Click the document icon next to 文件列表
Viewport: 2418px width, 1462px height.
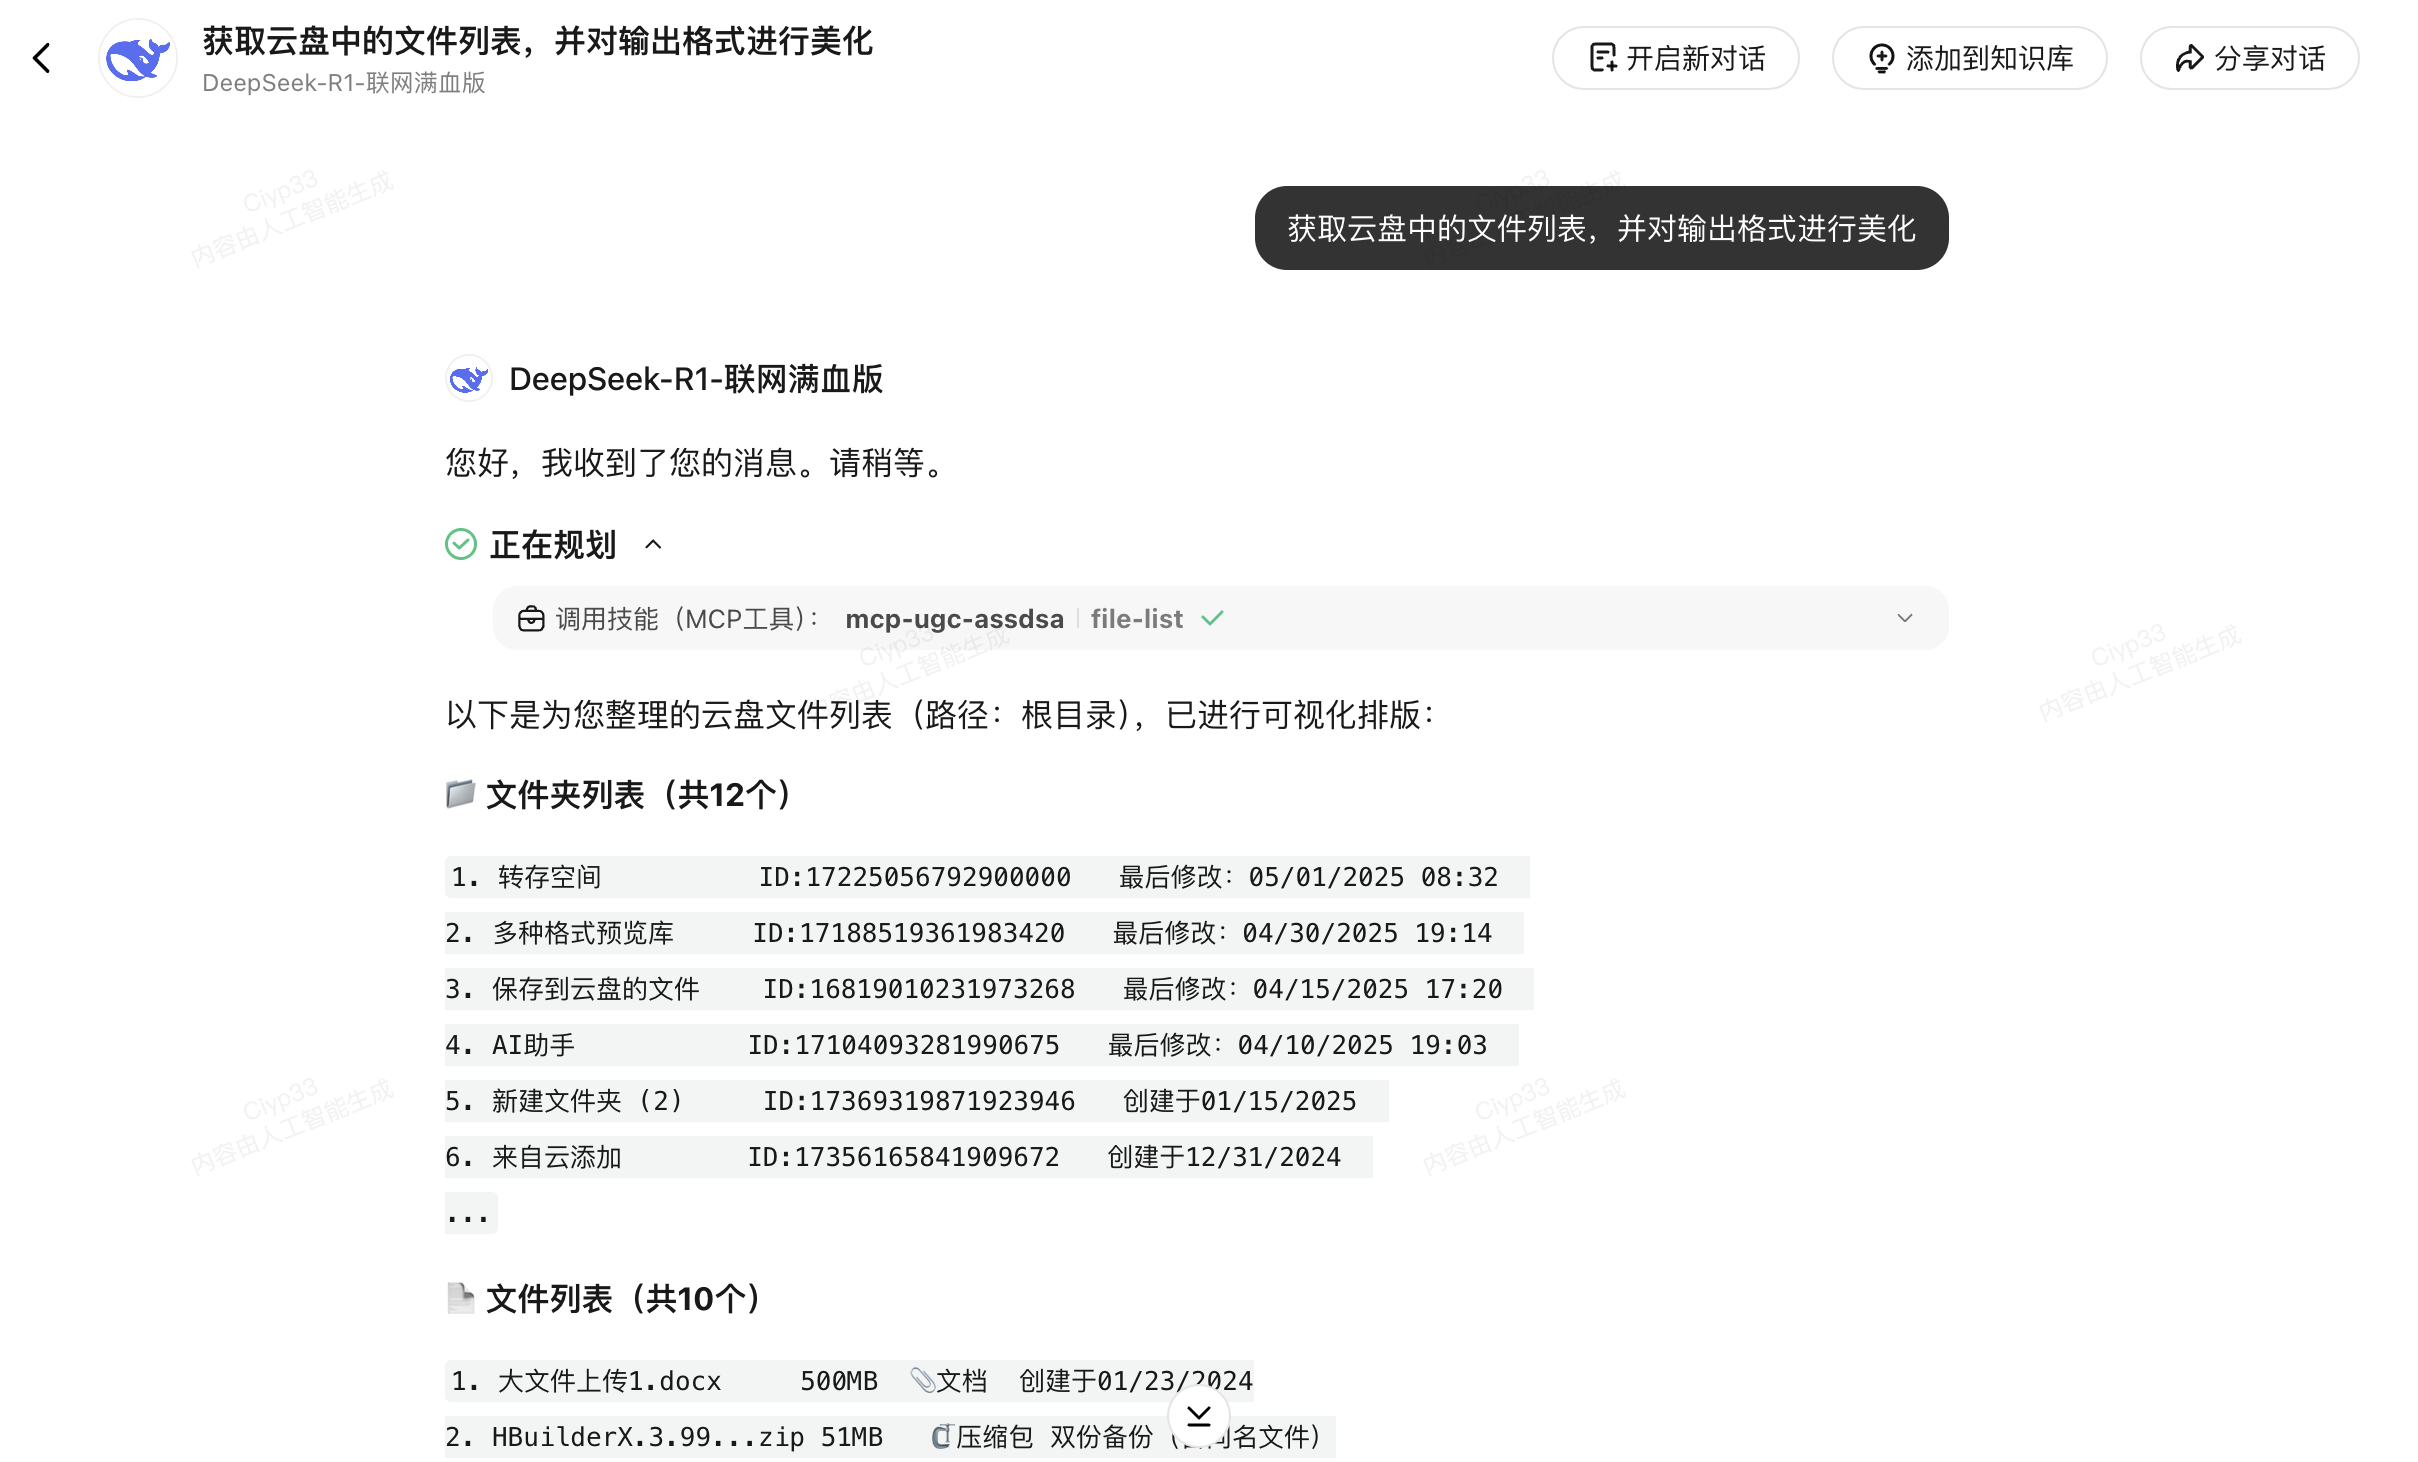click(x=460, y=1298)
